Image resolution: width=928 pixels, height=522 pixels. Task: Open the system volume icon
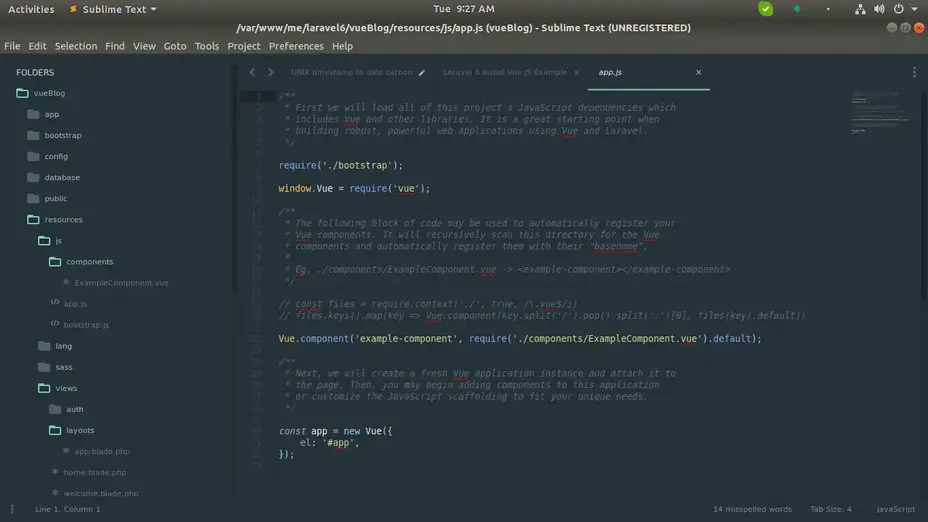(879, 9)
